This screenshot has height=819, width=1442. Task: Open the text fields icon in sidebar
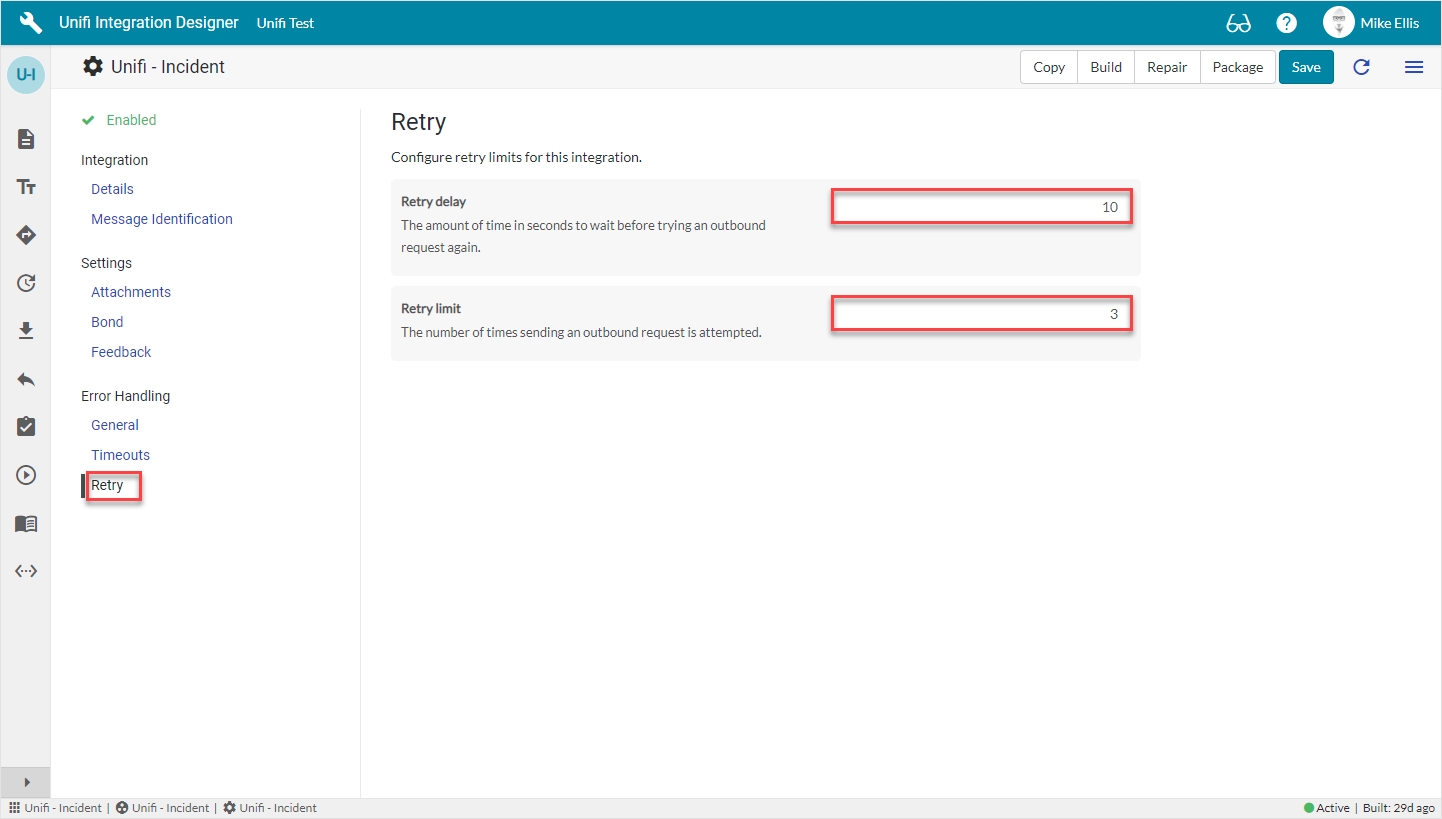coord(26,187)
